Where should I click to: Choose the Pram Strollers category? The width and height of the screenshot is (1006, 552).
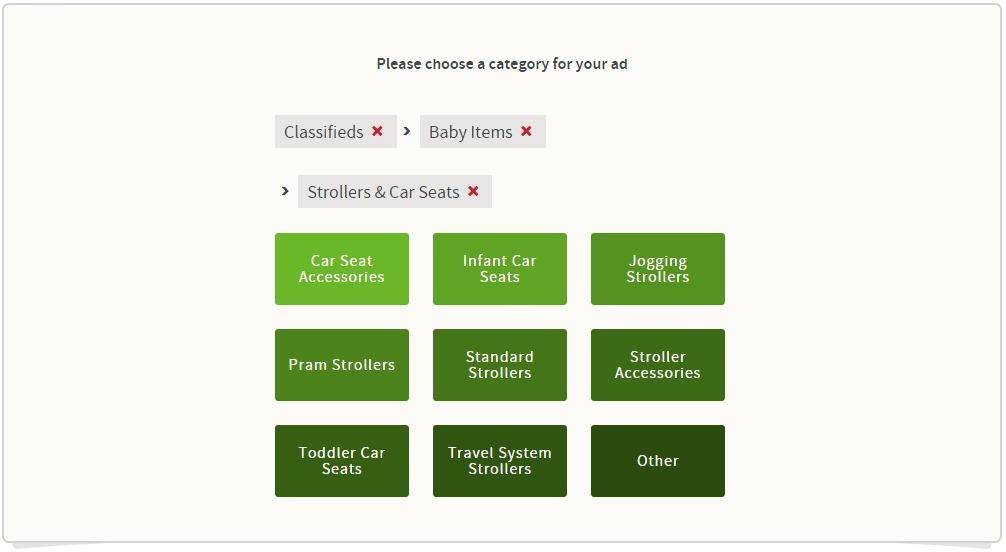tap(342, 365)
